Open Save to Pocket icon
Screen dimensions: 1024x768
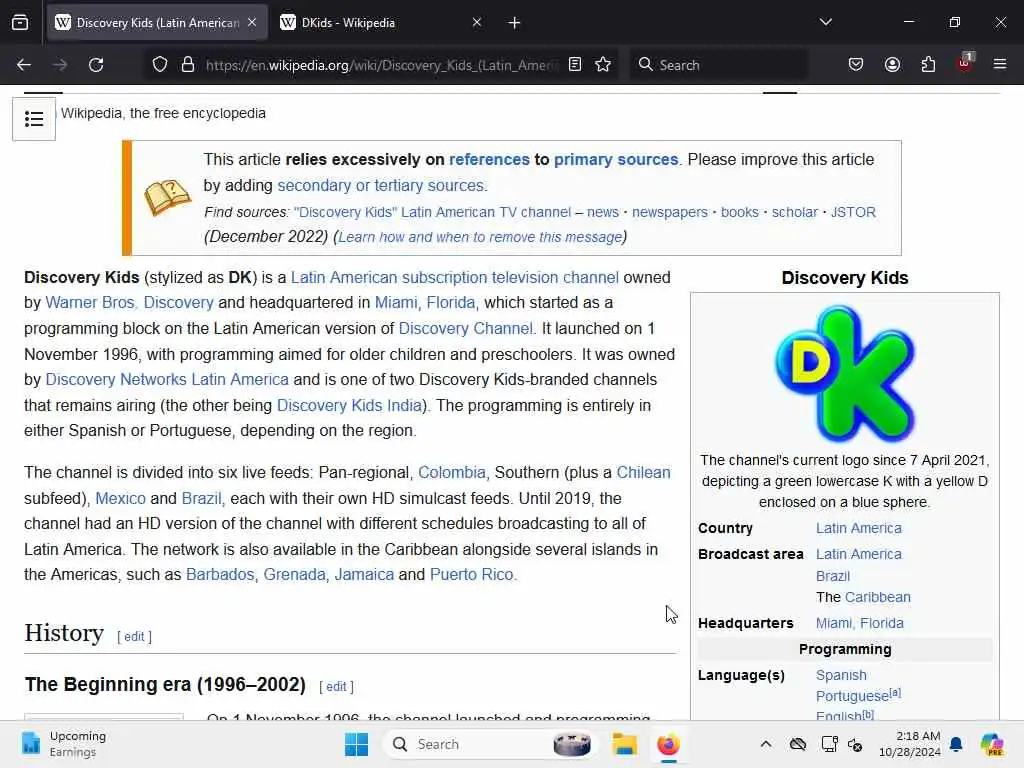[x=856, y=65]
